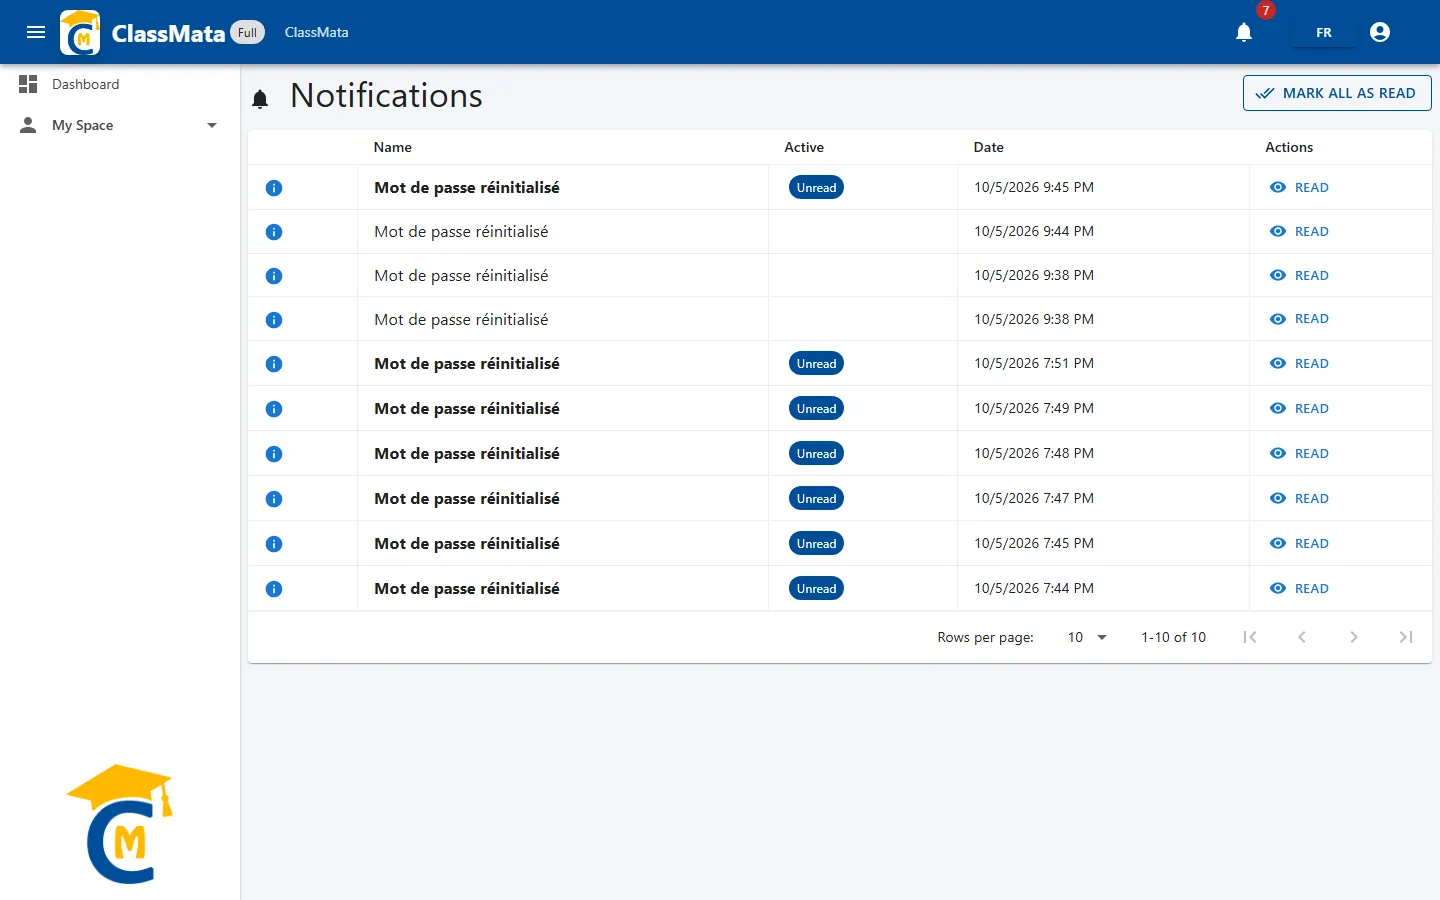Click the date 10/5/2026 9:44 PM

pos(1034,231)
